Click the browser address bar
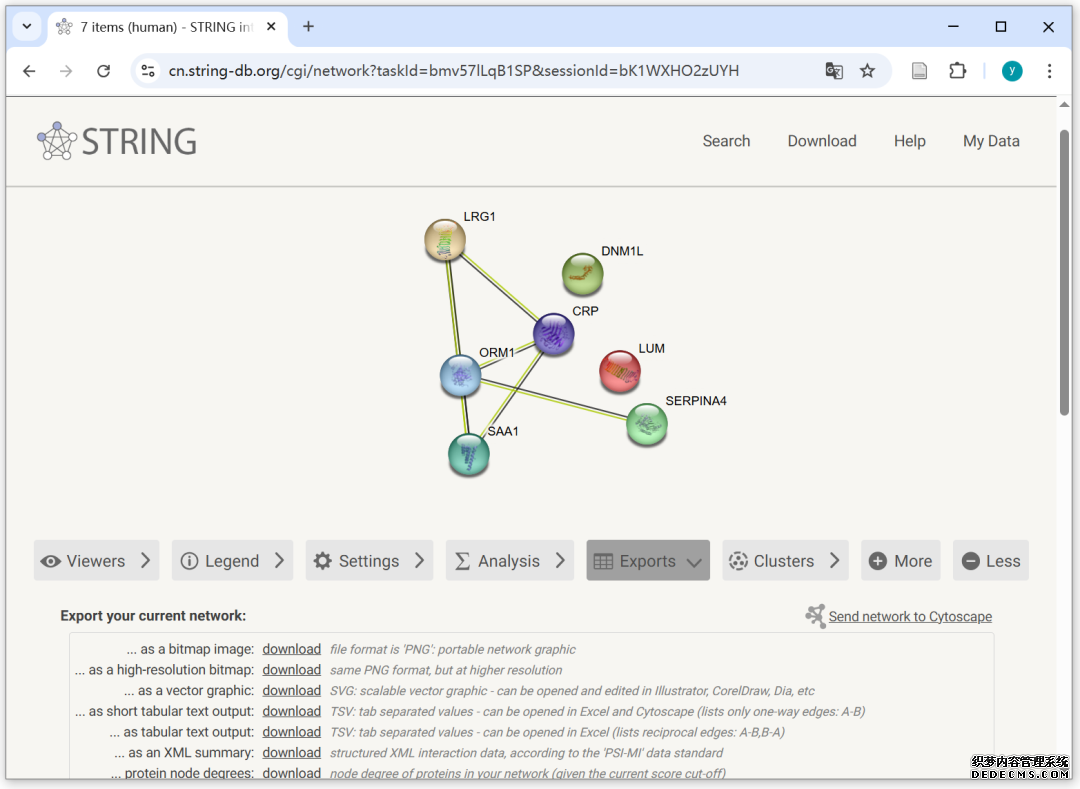 [x=480, y=71]
